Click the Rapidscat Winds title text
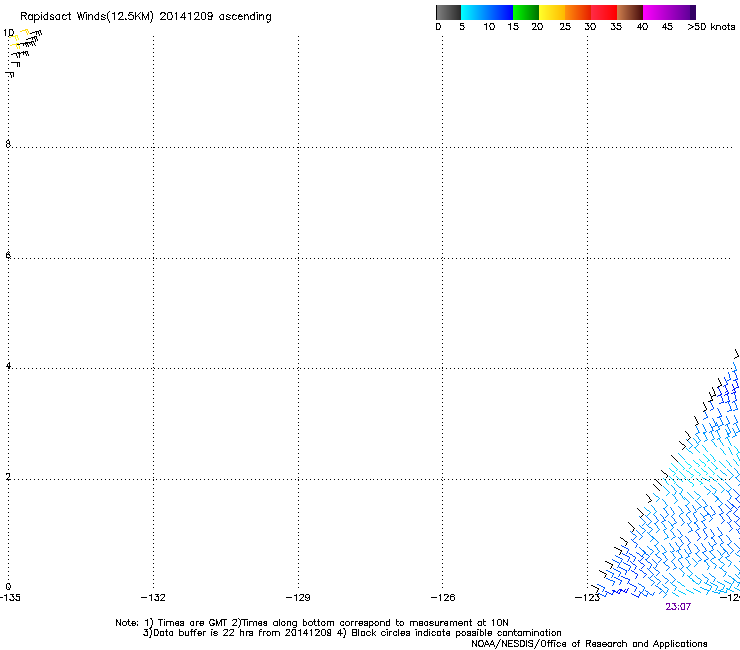The width and height of the screenshot is (740, 650). coord(146,17)
